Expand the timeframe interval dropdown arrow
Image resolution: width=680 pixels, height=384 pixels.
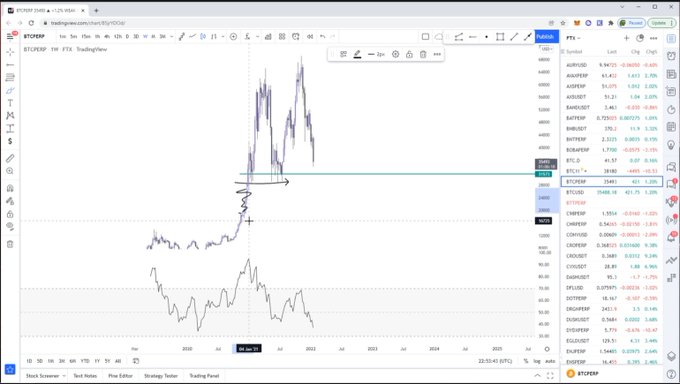[x=172, y=36]
